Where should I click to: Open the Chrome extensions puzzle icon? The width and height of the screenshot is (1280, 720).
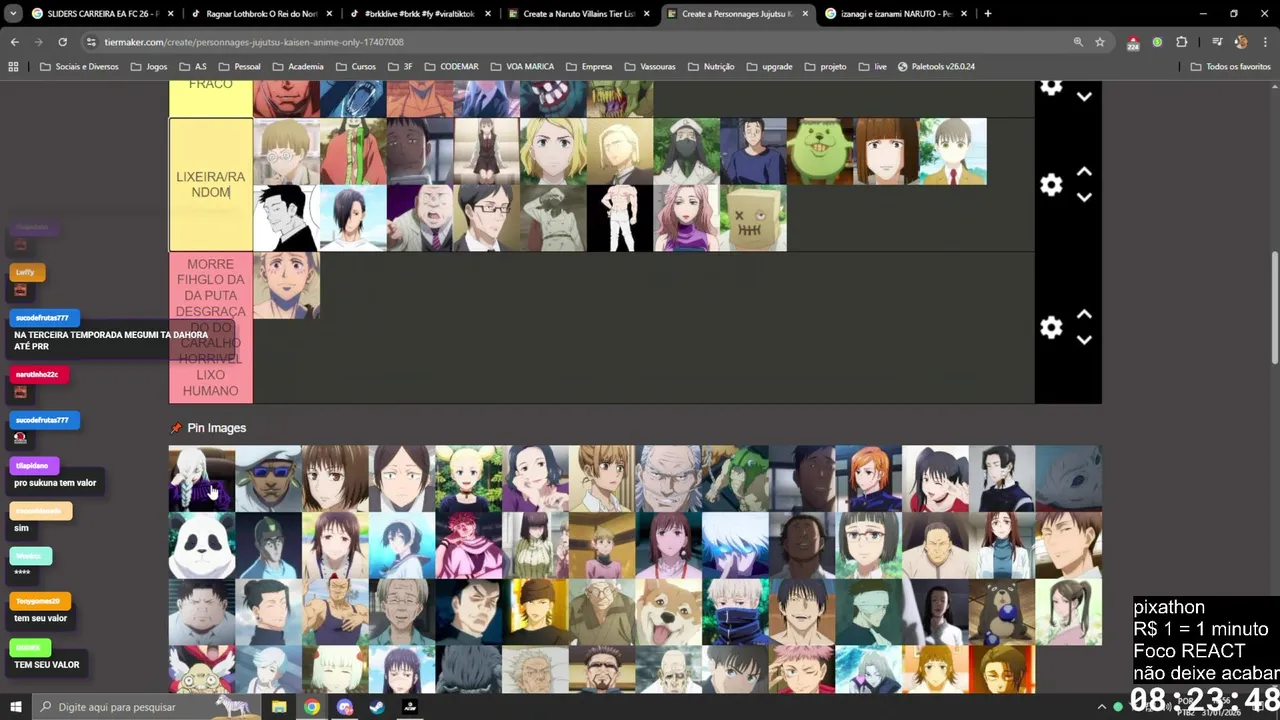[1182, 42]
